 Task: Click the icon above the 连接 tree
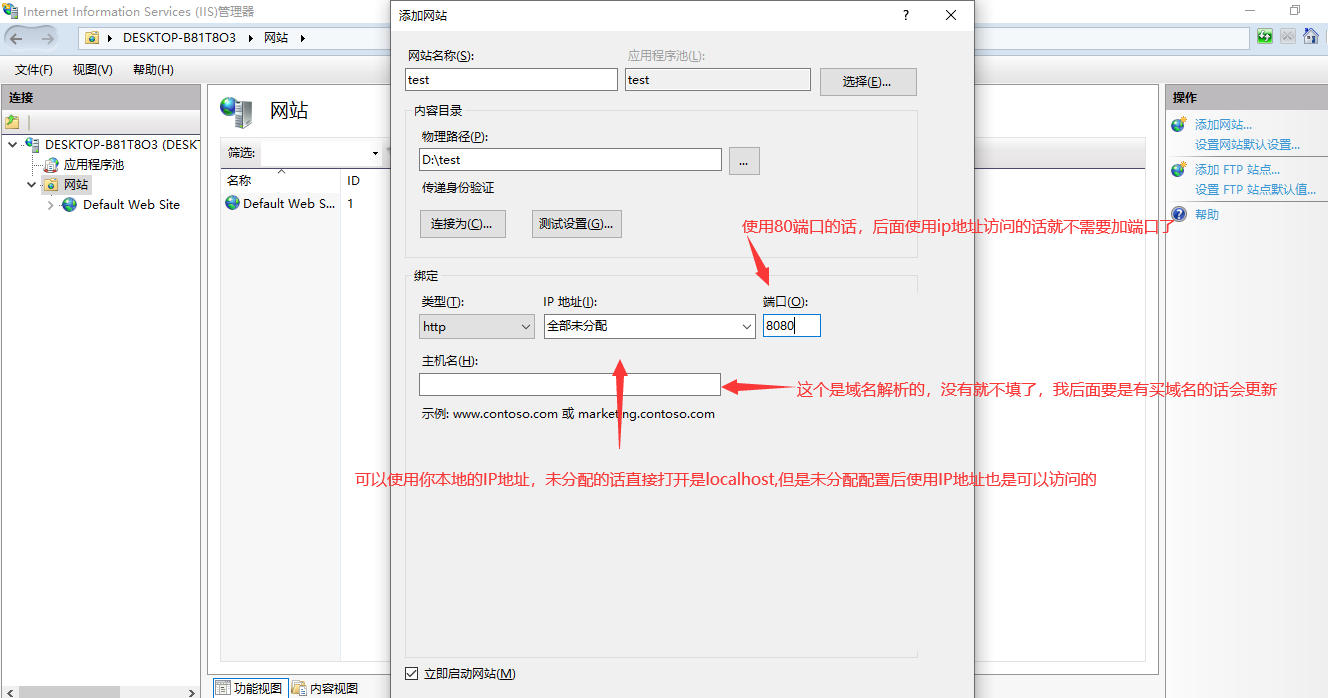click(x=13, y=120)
